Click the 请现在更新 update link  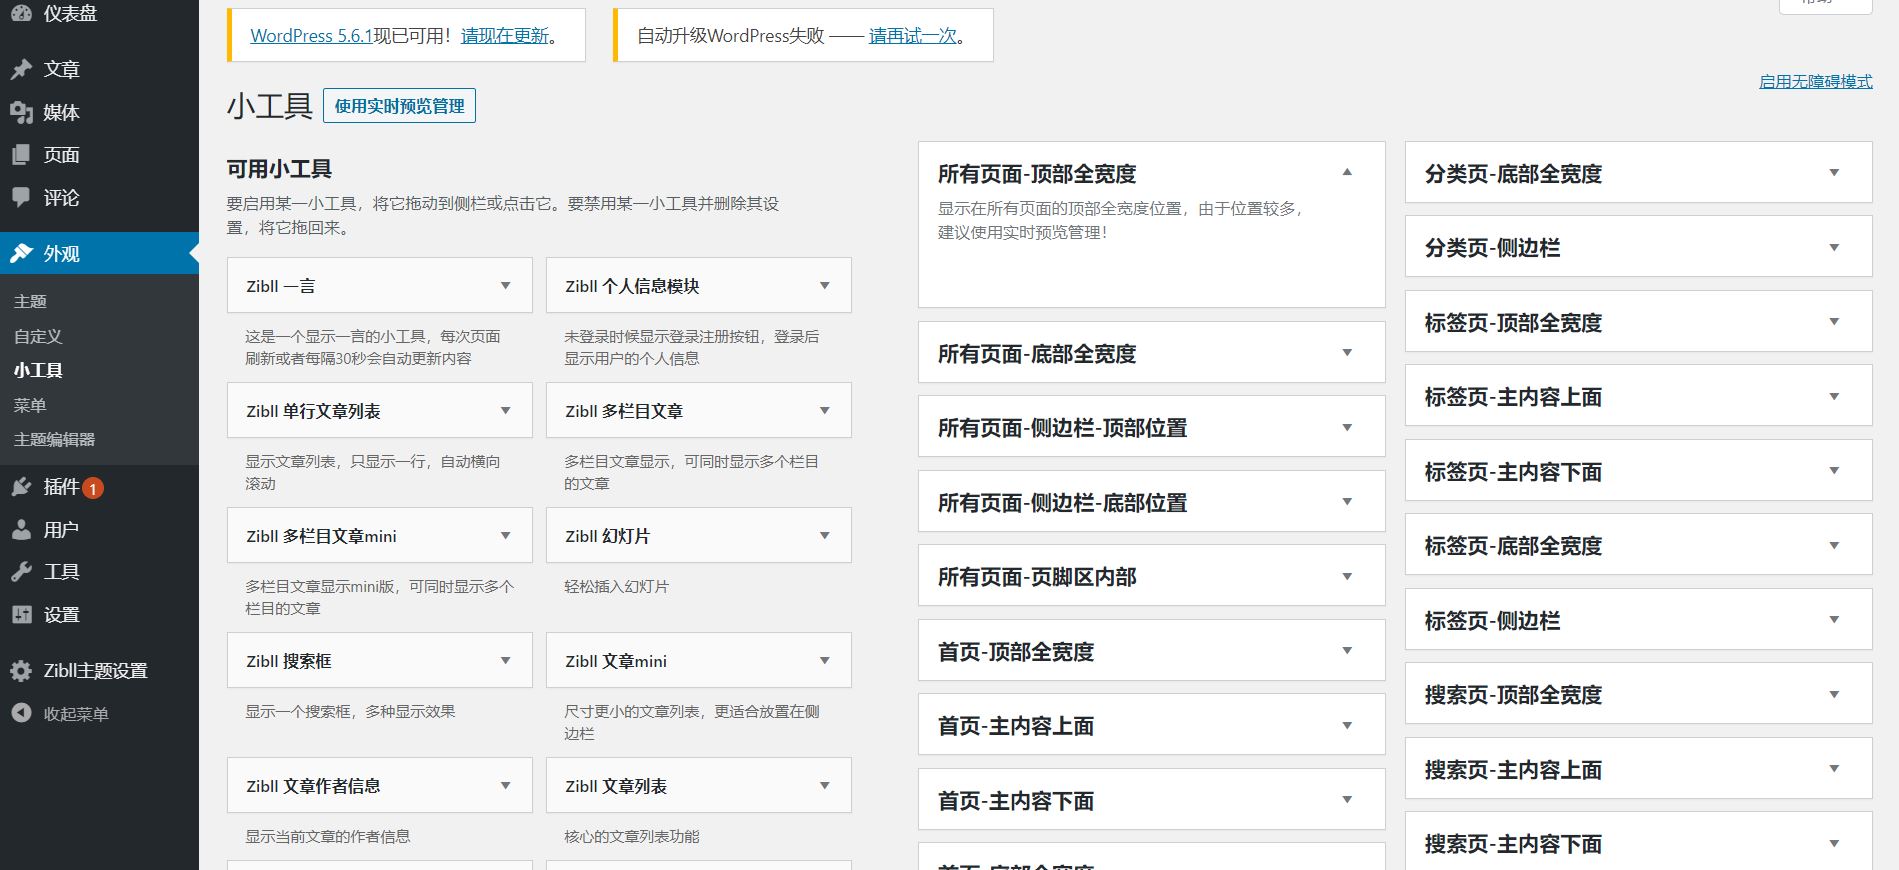click(x=505, y=36)
